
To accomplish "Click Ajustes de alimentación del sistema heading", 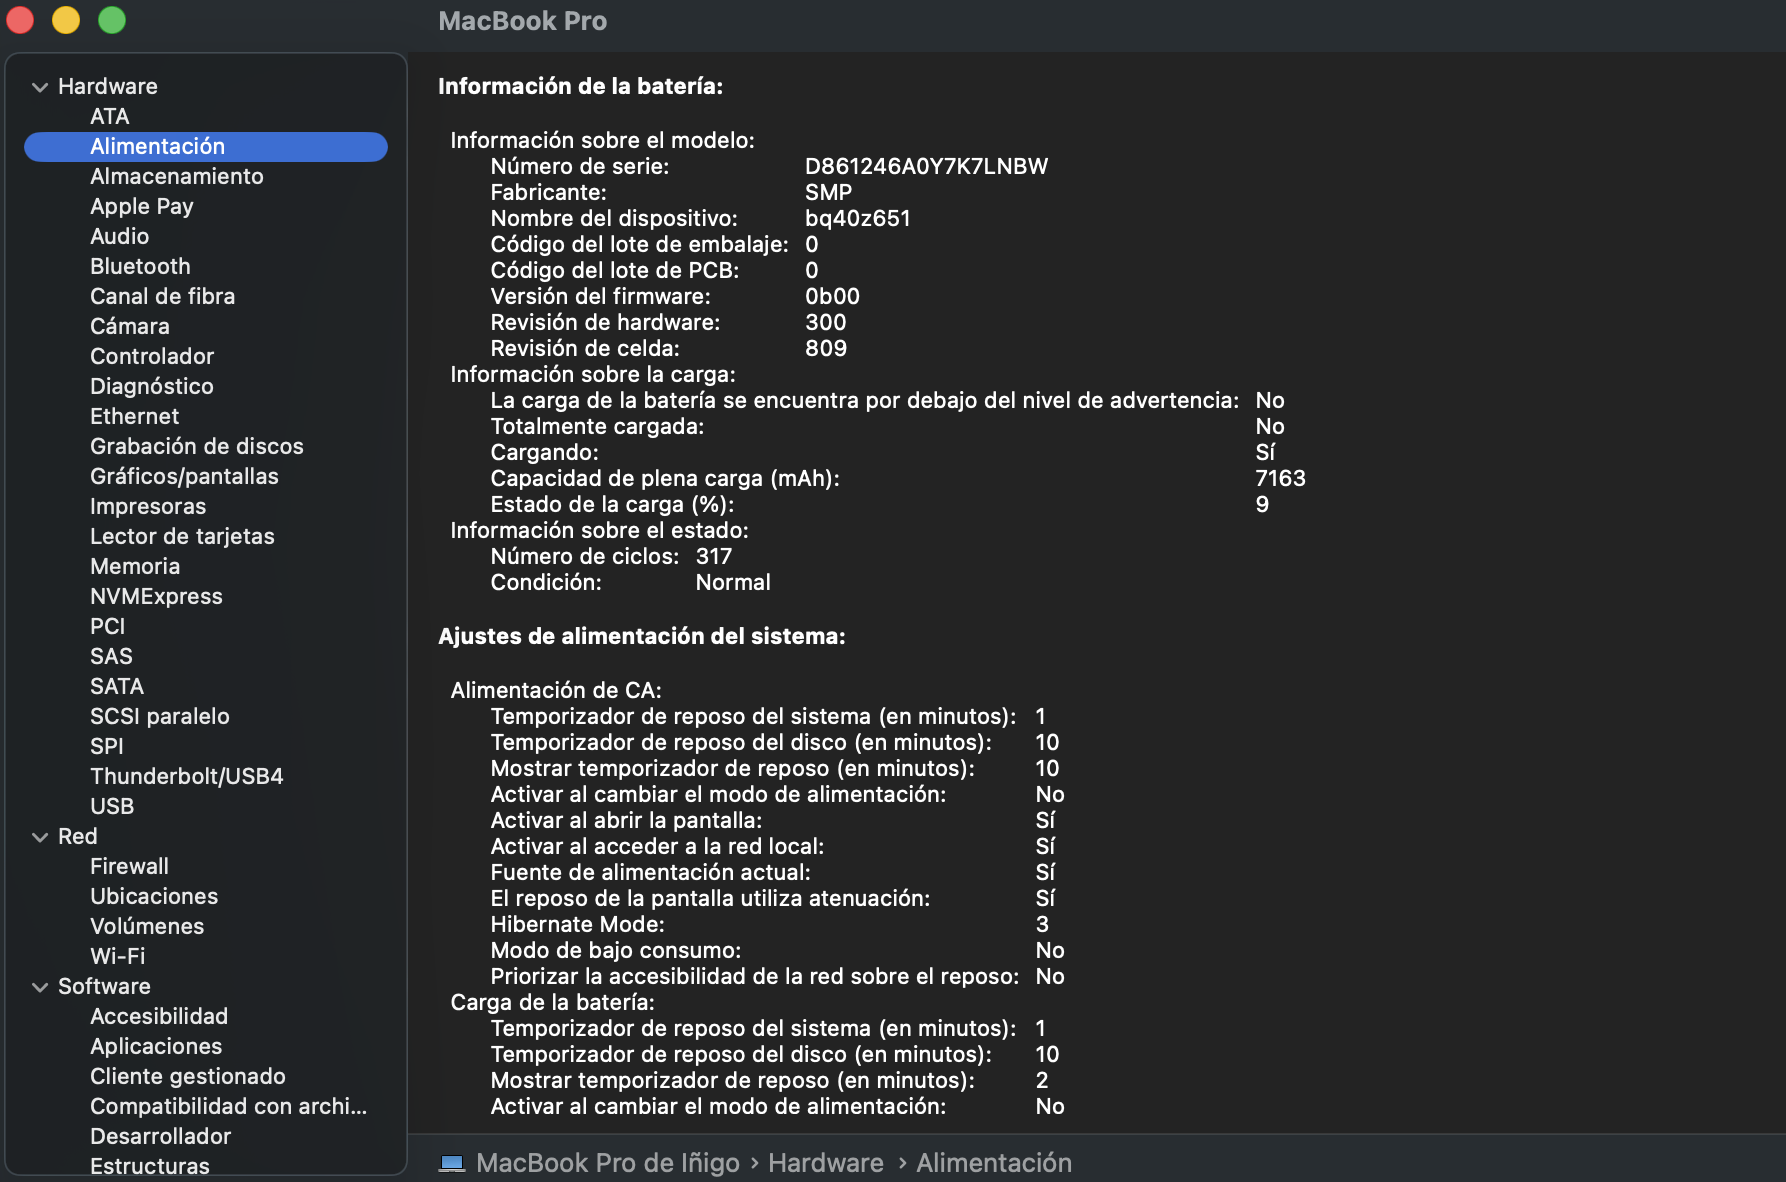I will click(641, 636).
